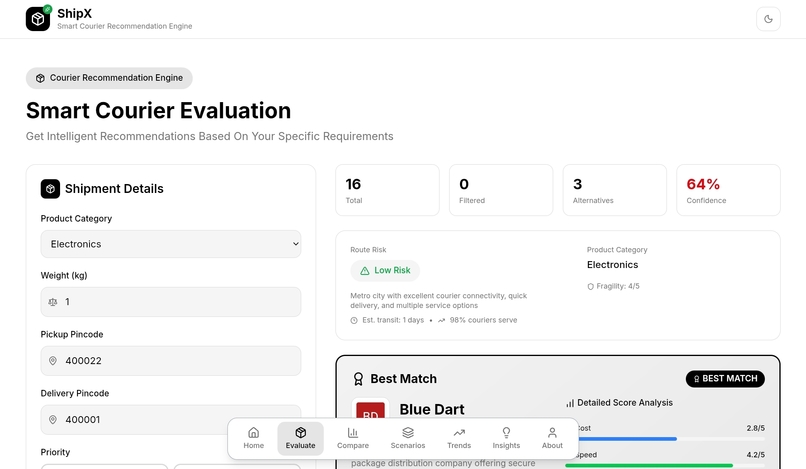Screen dimensions: 806x469
Task: Click the Delivery Pincode location pin icon
Action: (52, 420)
